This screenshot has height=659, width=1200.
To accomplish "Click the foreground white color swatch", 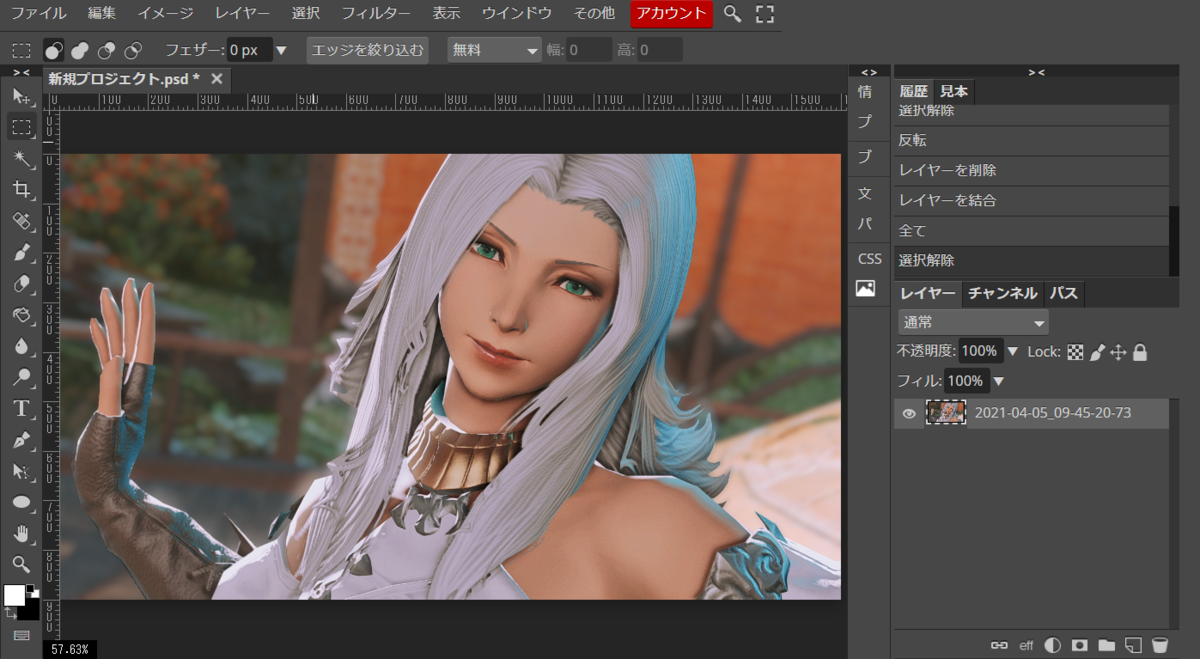I will [14, 595].
